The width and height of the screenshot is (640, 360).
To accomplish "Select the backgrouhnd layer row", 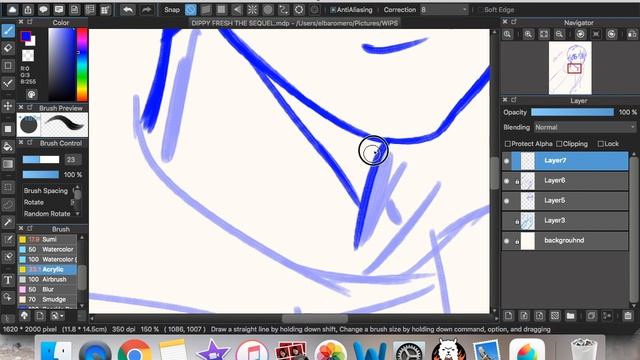I will click(565, 240).
